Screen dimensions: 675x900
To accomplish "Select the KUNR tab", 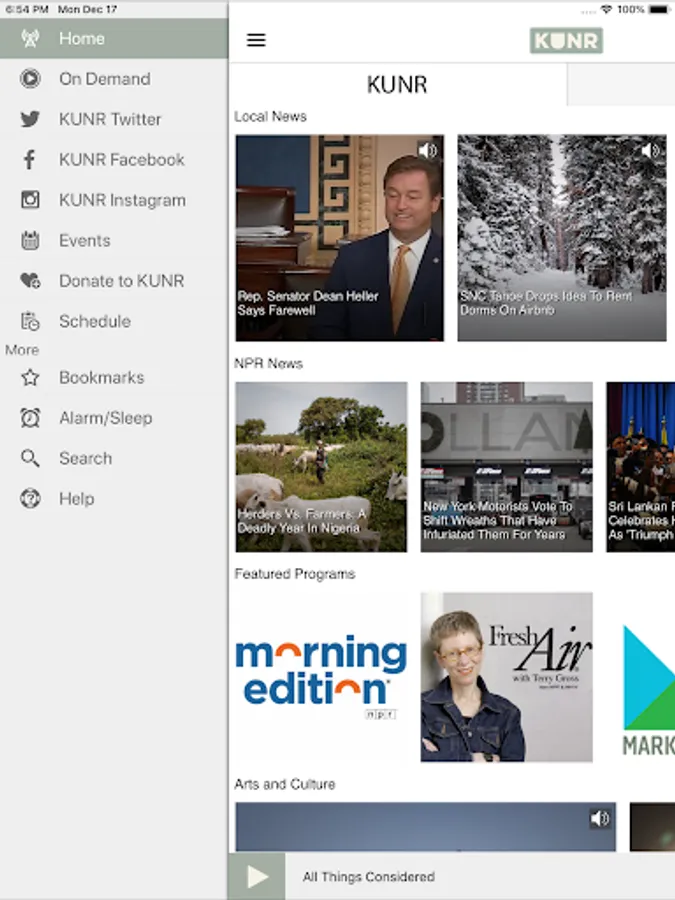I will pyautogui.click(x=397, y=84).
